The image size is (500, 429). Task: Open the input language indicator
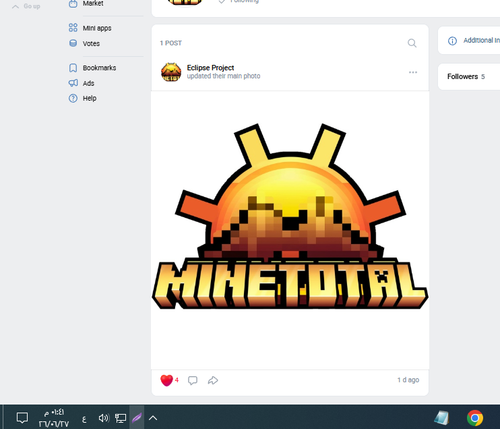pos(84,419)
